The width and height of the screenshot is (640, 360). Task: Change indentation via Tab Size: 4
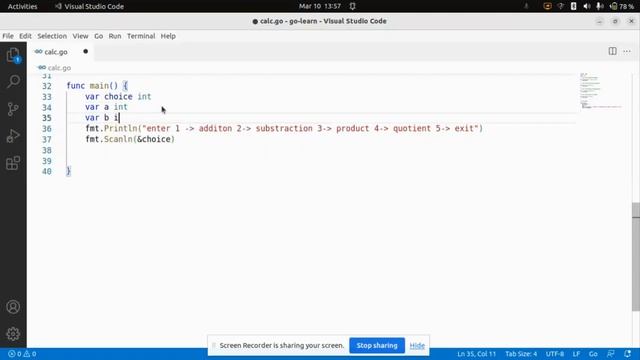[x=521, y=354]
